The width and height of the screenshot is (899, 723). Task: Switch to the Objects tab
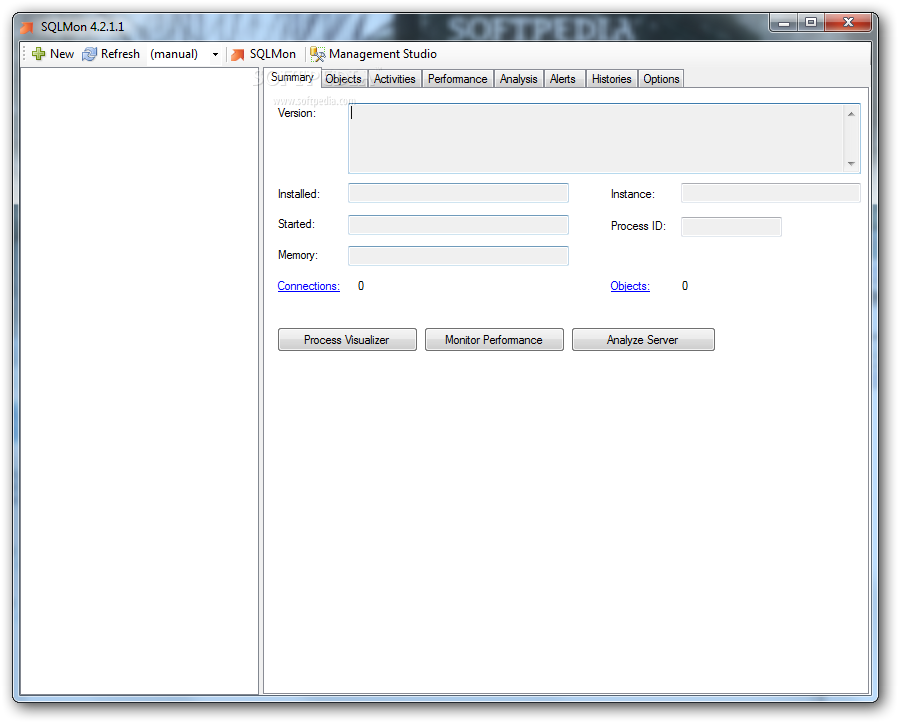click(x=343, y=79)
